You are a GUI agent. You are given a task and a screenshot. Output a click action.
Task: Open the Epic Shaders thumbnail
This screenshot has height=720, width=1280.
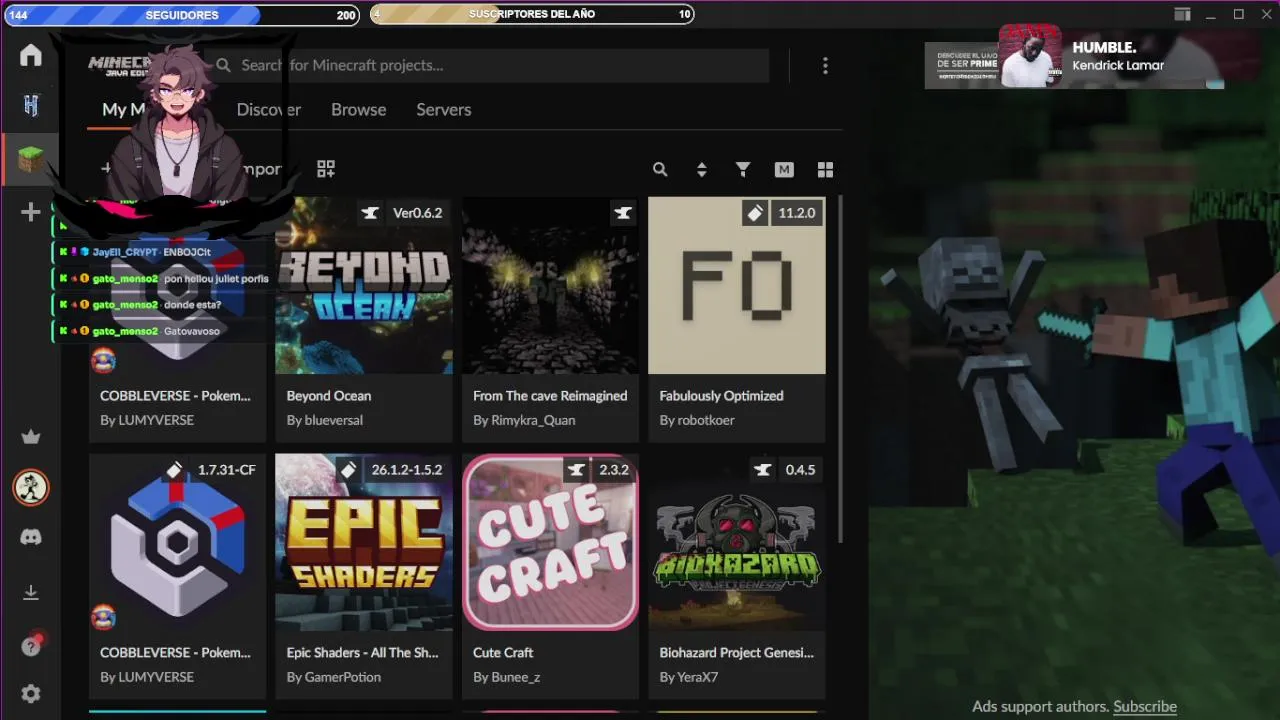[x=364, y=542]
